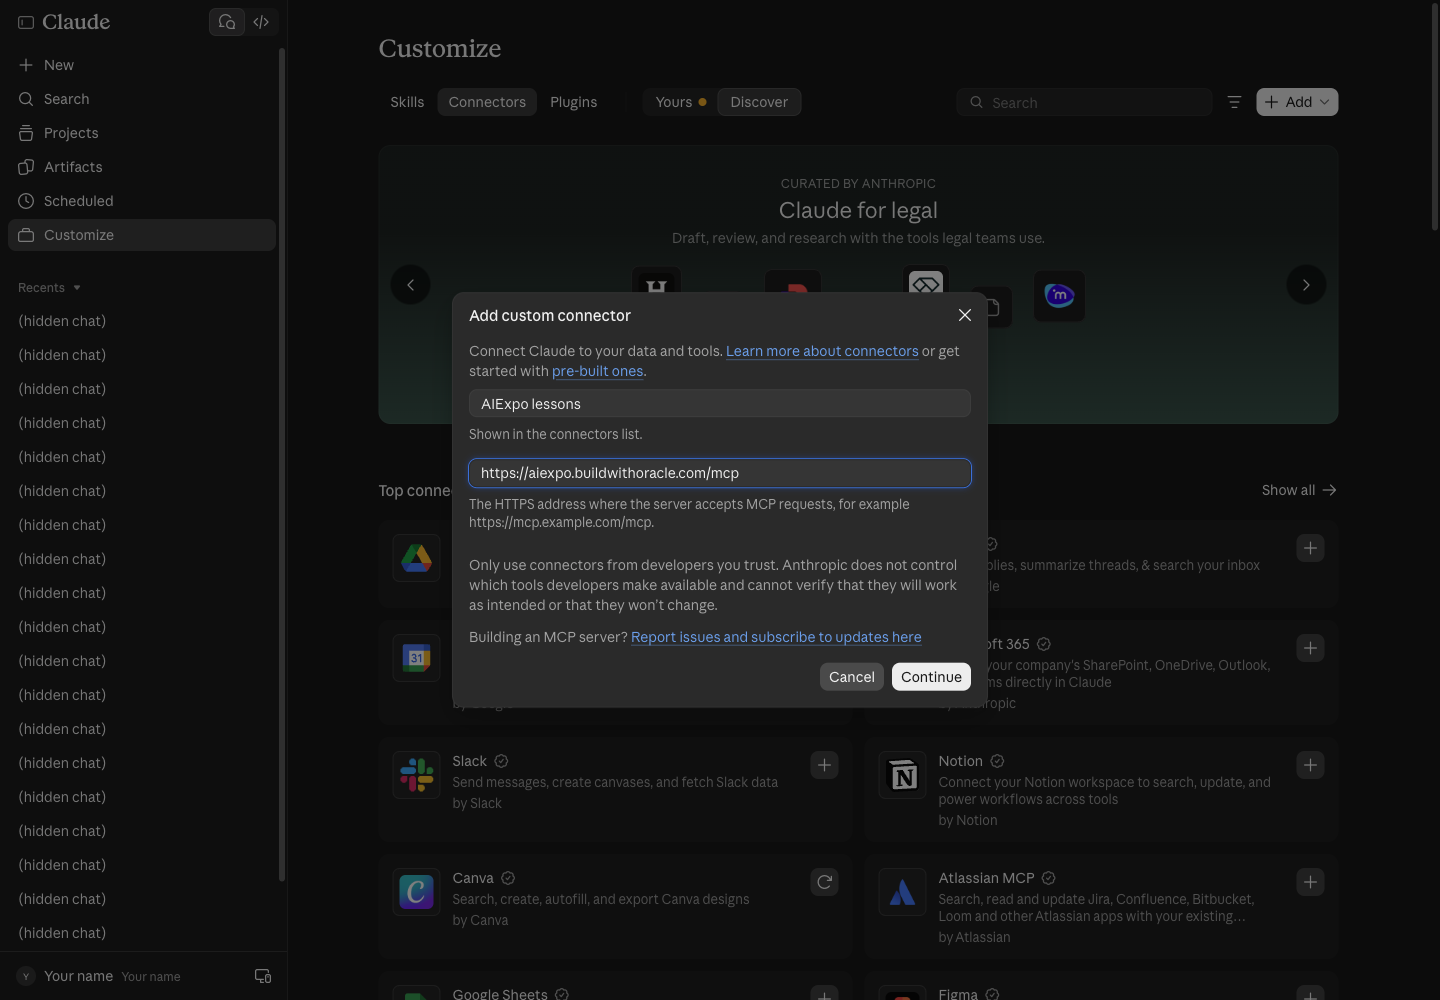Close the Add custom connector dialog
This screenshot has width=1440, height=1000.
965,315
